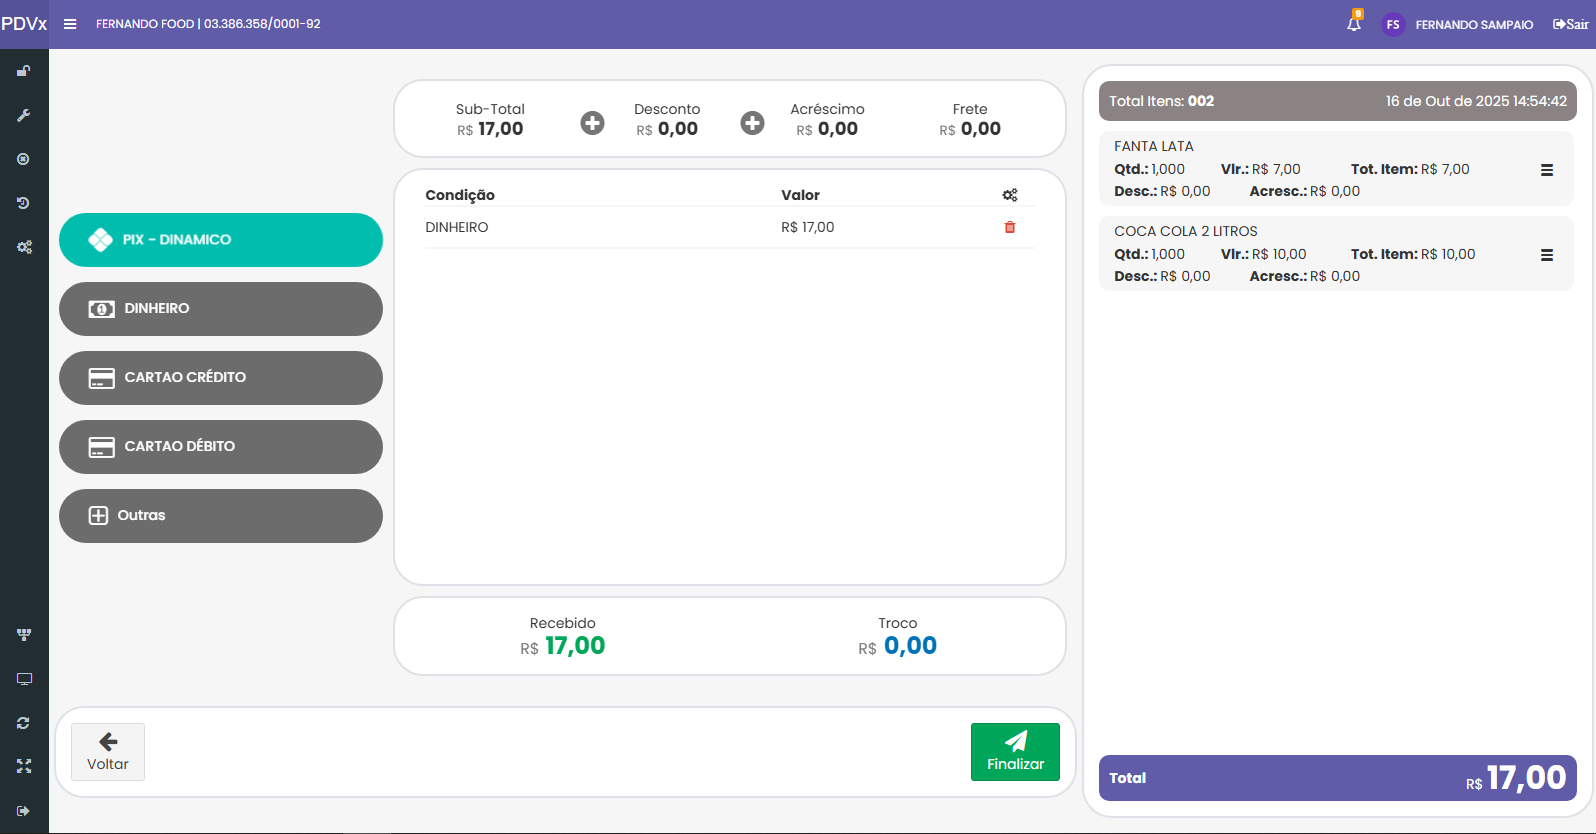Click the history clock icon in sidebar
This screenshot has width=1596, height=834.
23,203
